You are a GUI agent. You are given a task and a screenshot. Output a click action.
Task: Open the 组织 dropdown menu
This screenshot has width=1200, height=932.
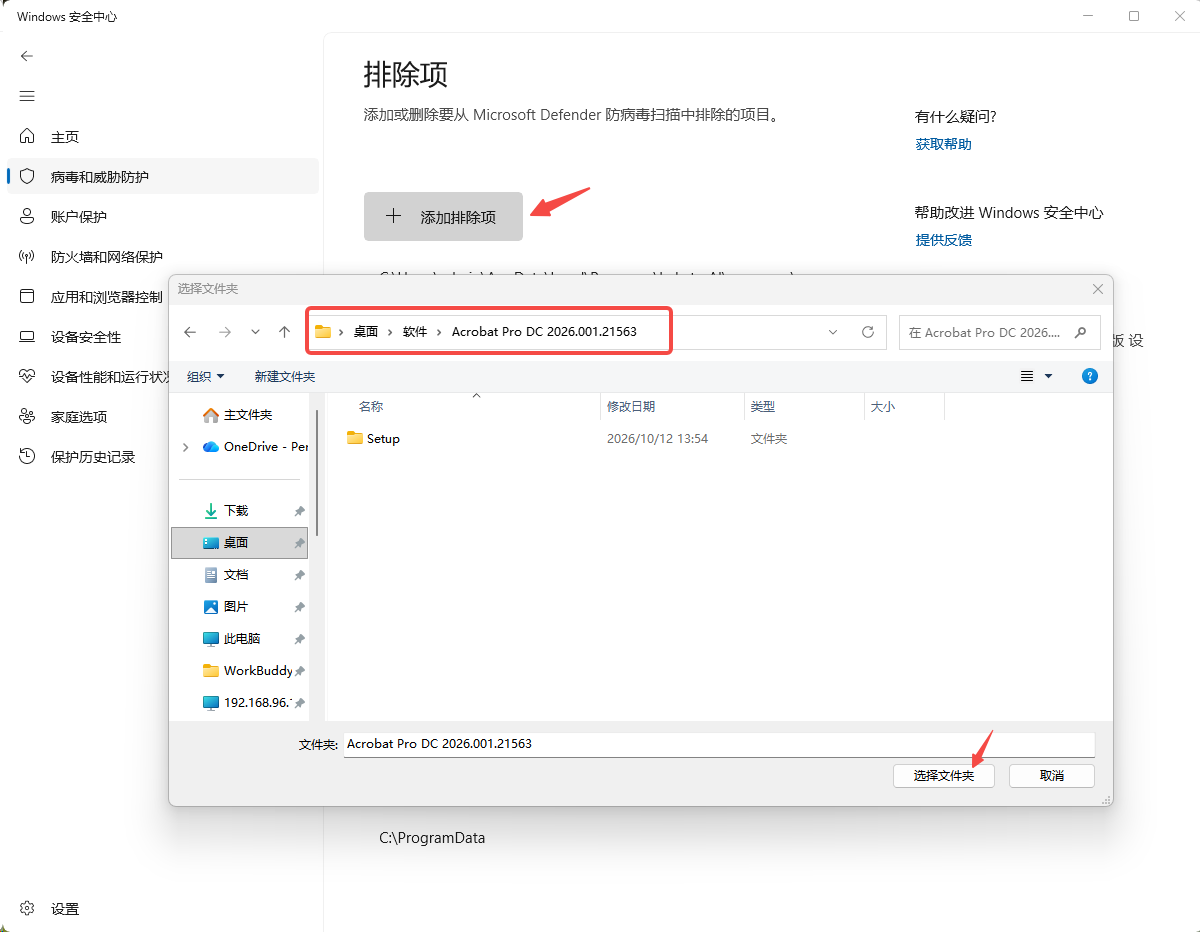click(206, 376)
